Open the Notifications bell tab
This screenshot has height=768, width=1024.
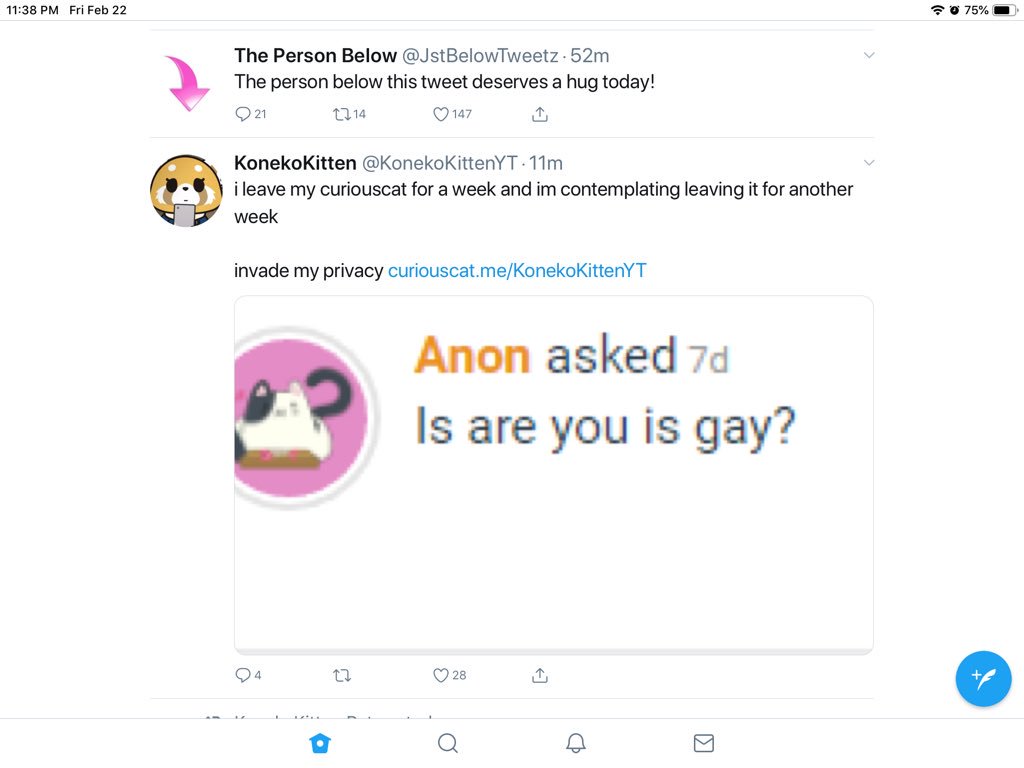pyautogui.click(x=575, y=743)
